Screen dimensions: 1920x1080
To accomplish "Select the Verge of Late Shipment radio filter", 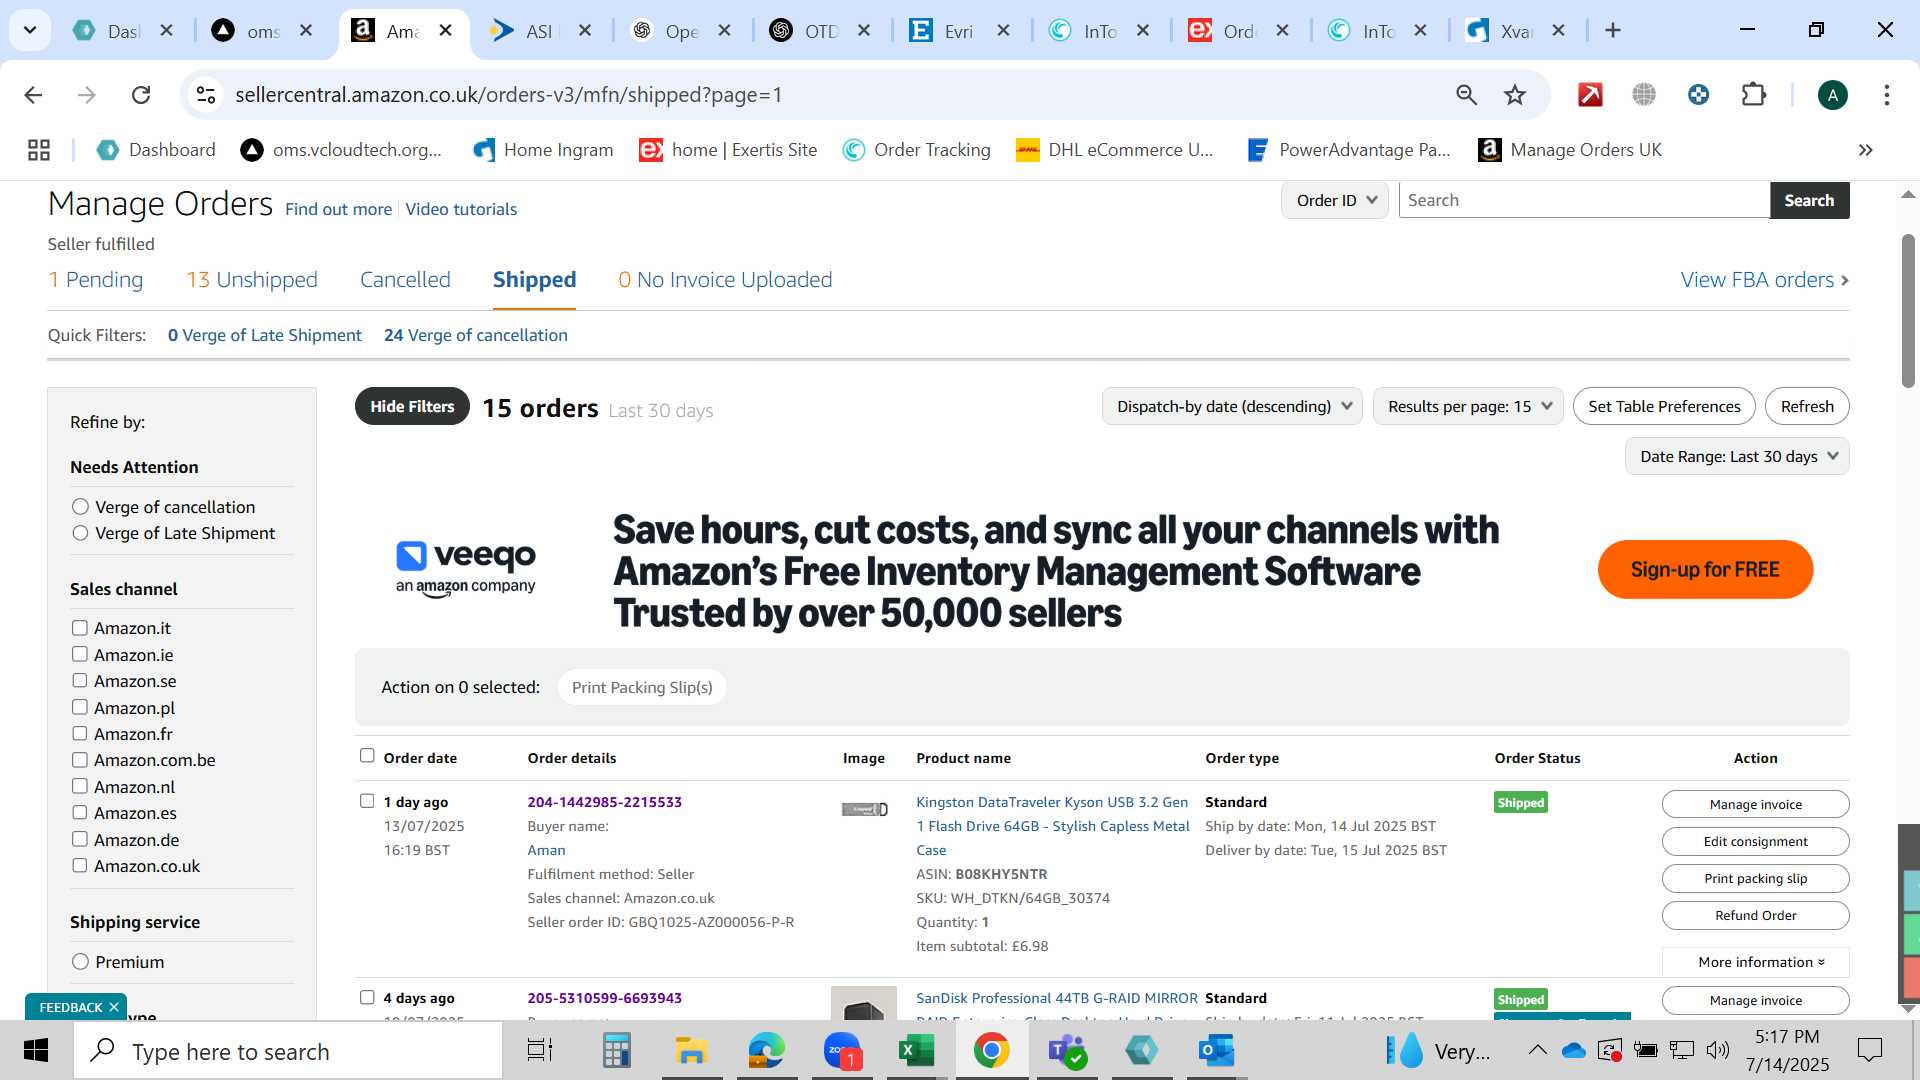I will pyautogui.click(x=80, y=533).
